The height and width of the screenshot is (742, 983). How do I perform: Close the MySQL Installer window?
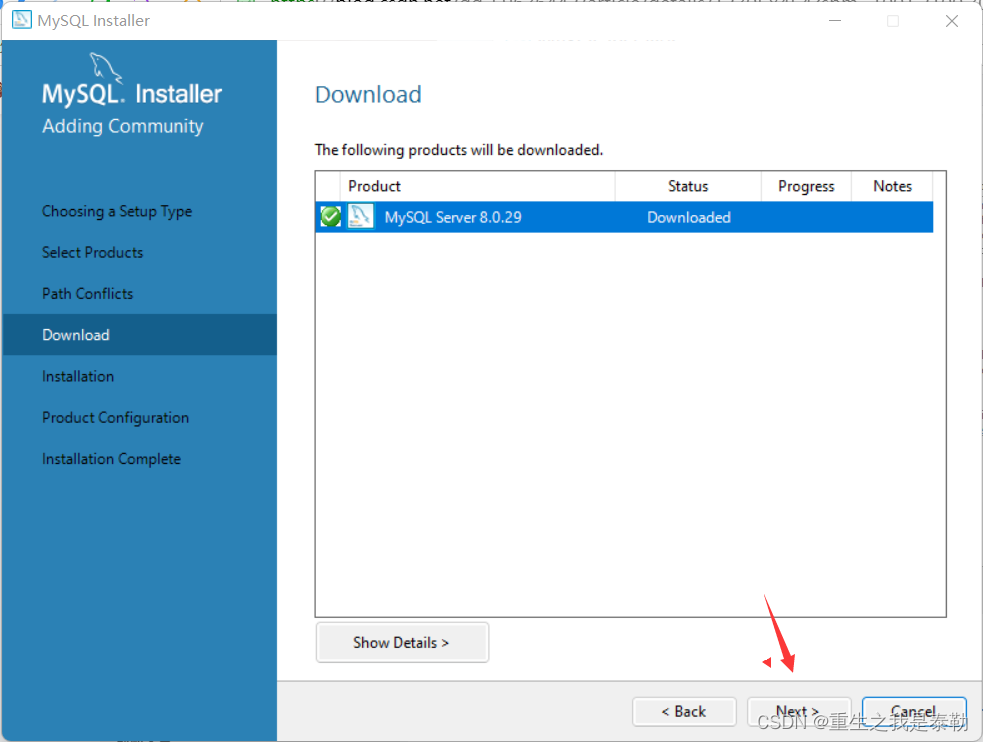(952, 21)
